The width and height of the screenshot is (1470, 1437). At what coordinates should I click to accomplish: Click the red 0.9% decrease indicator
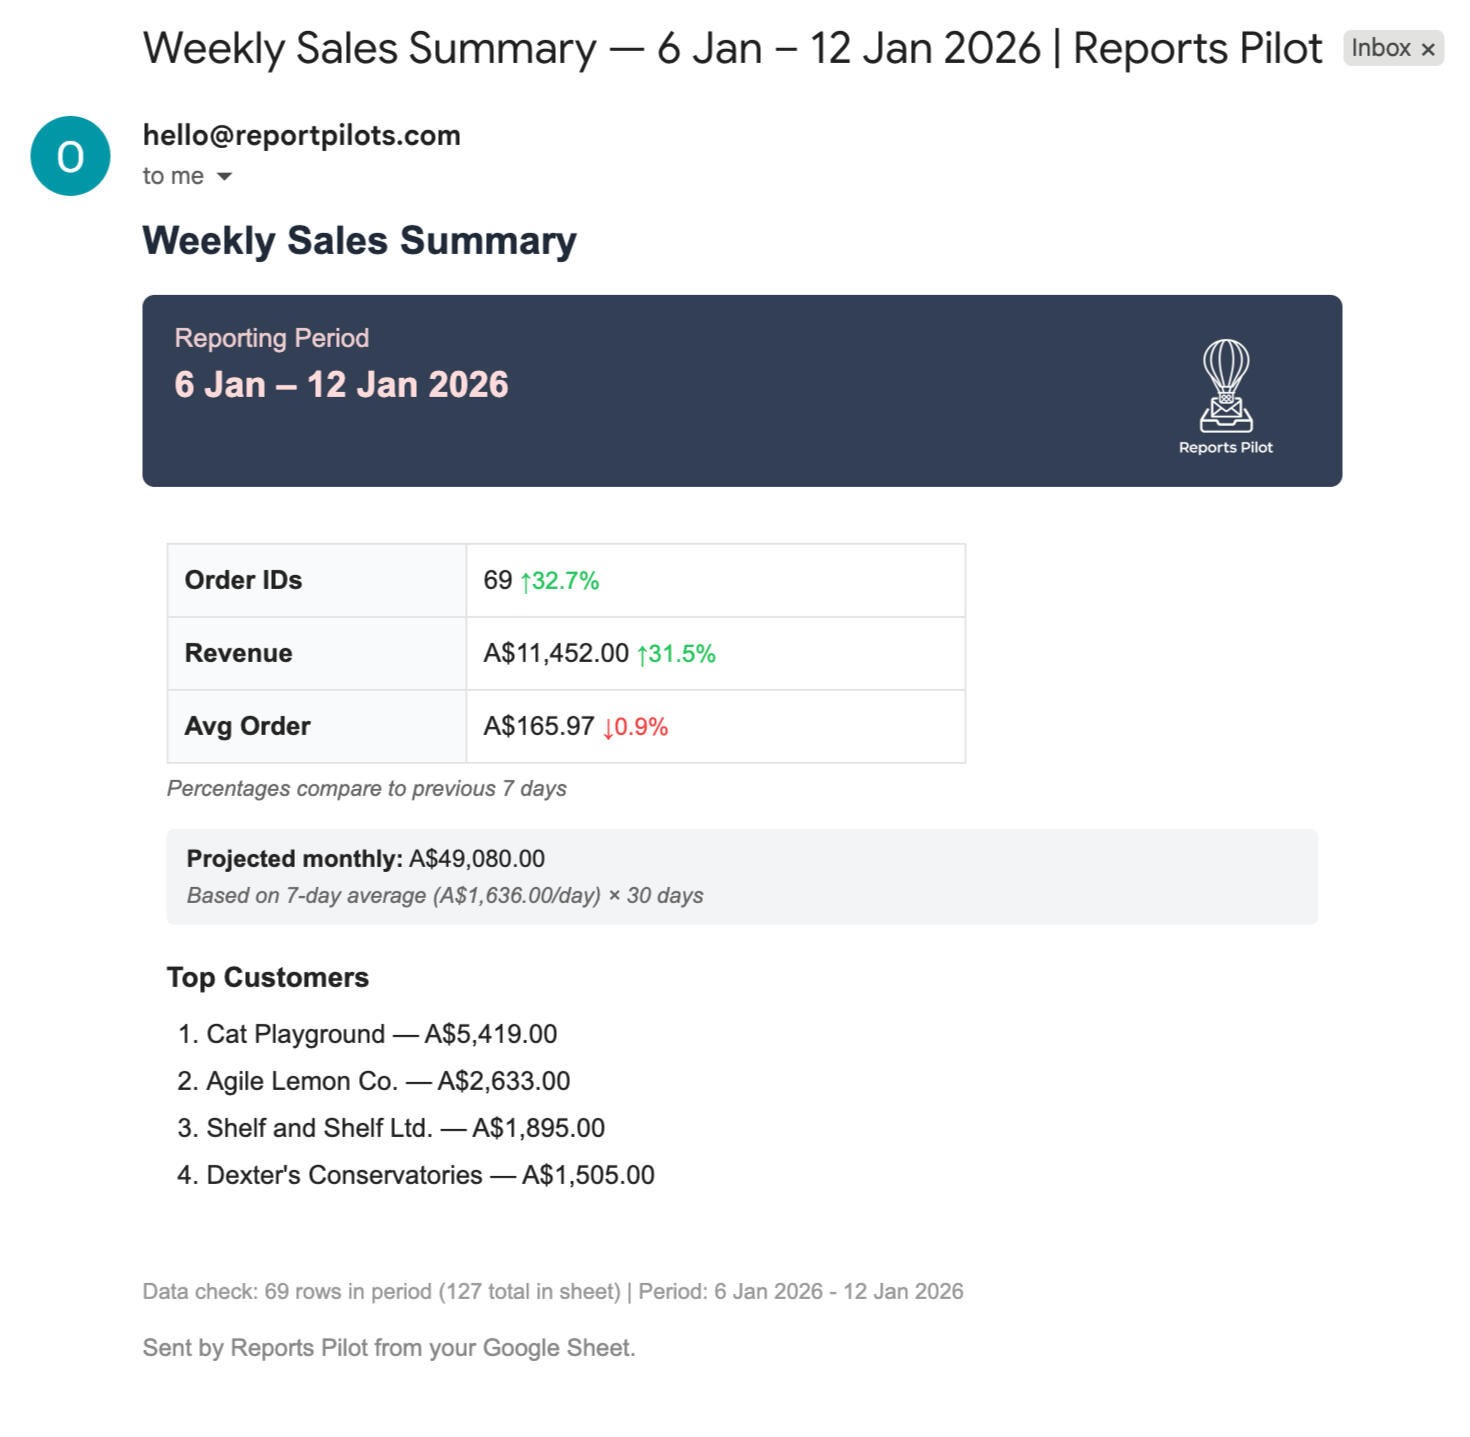tap(636, 727)
